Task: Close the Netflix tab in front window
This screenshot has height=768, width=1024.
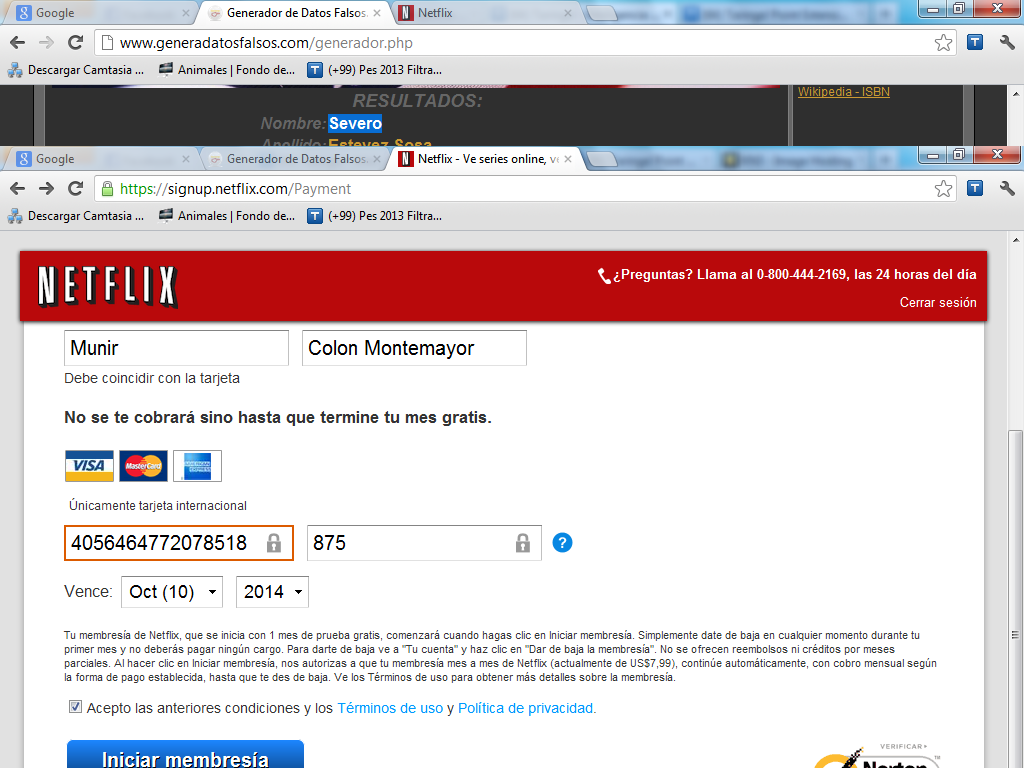Action: (568, 159)
